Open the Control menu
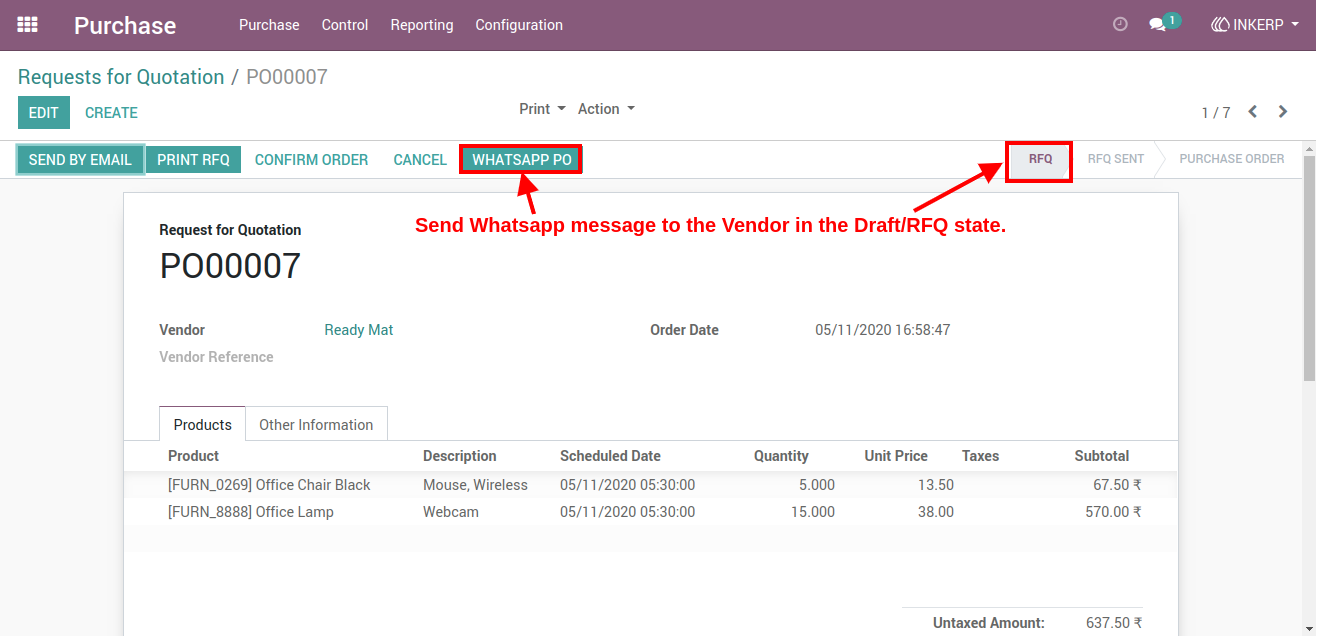 [x=345, y=25]
